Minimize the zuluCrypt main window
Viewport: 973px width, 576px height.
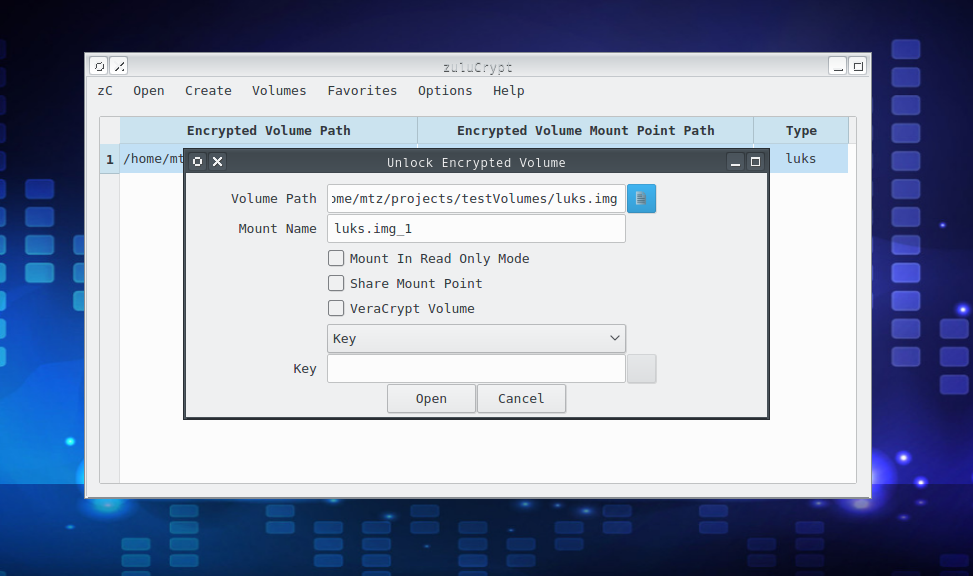tap(838, 66)
